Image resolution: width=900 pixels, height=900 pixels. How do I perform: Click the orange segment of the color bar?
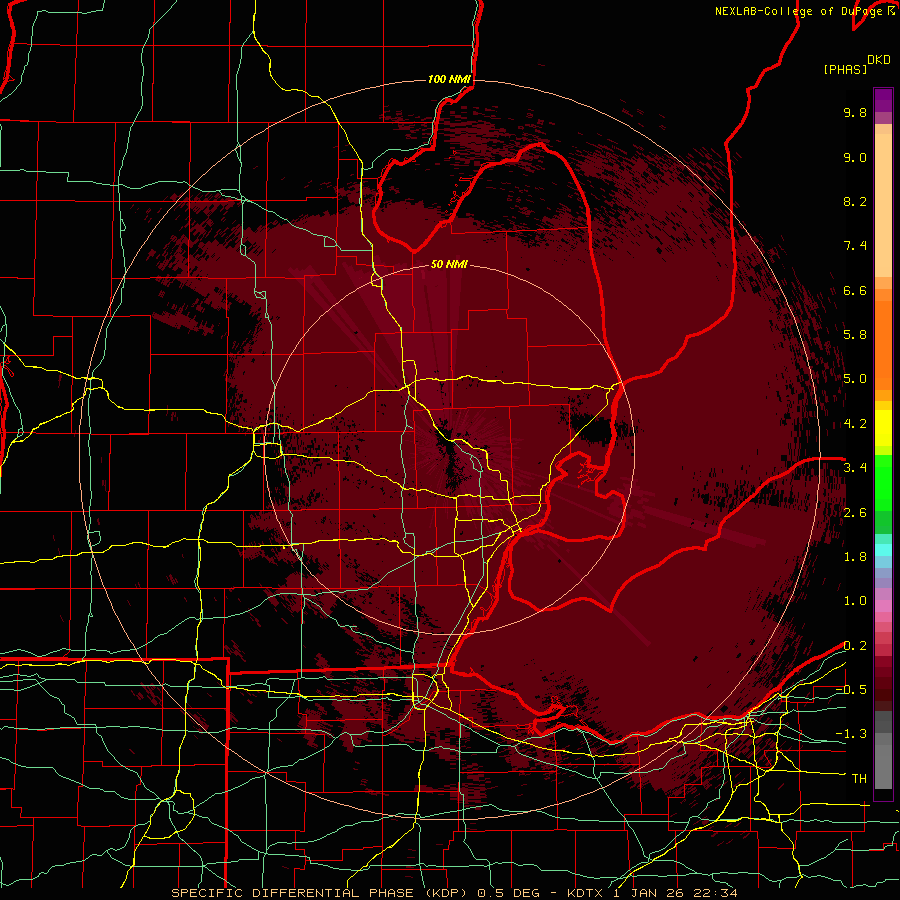[883, 345]
